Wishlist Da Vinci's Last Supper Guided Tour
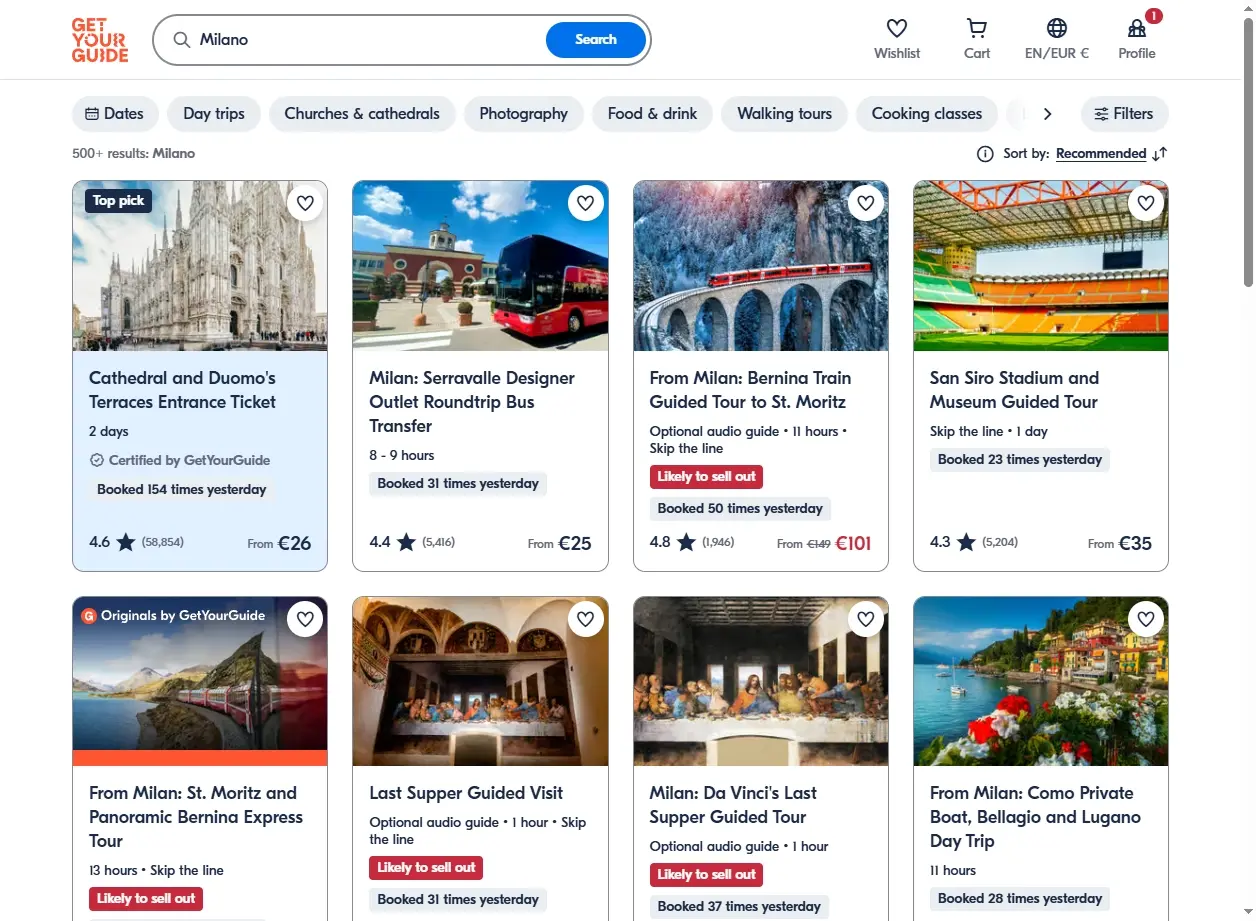The width and height of the screenshot is (1256, 921). click(x=866, y=619)
